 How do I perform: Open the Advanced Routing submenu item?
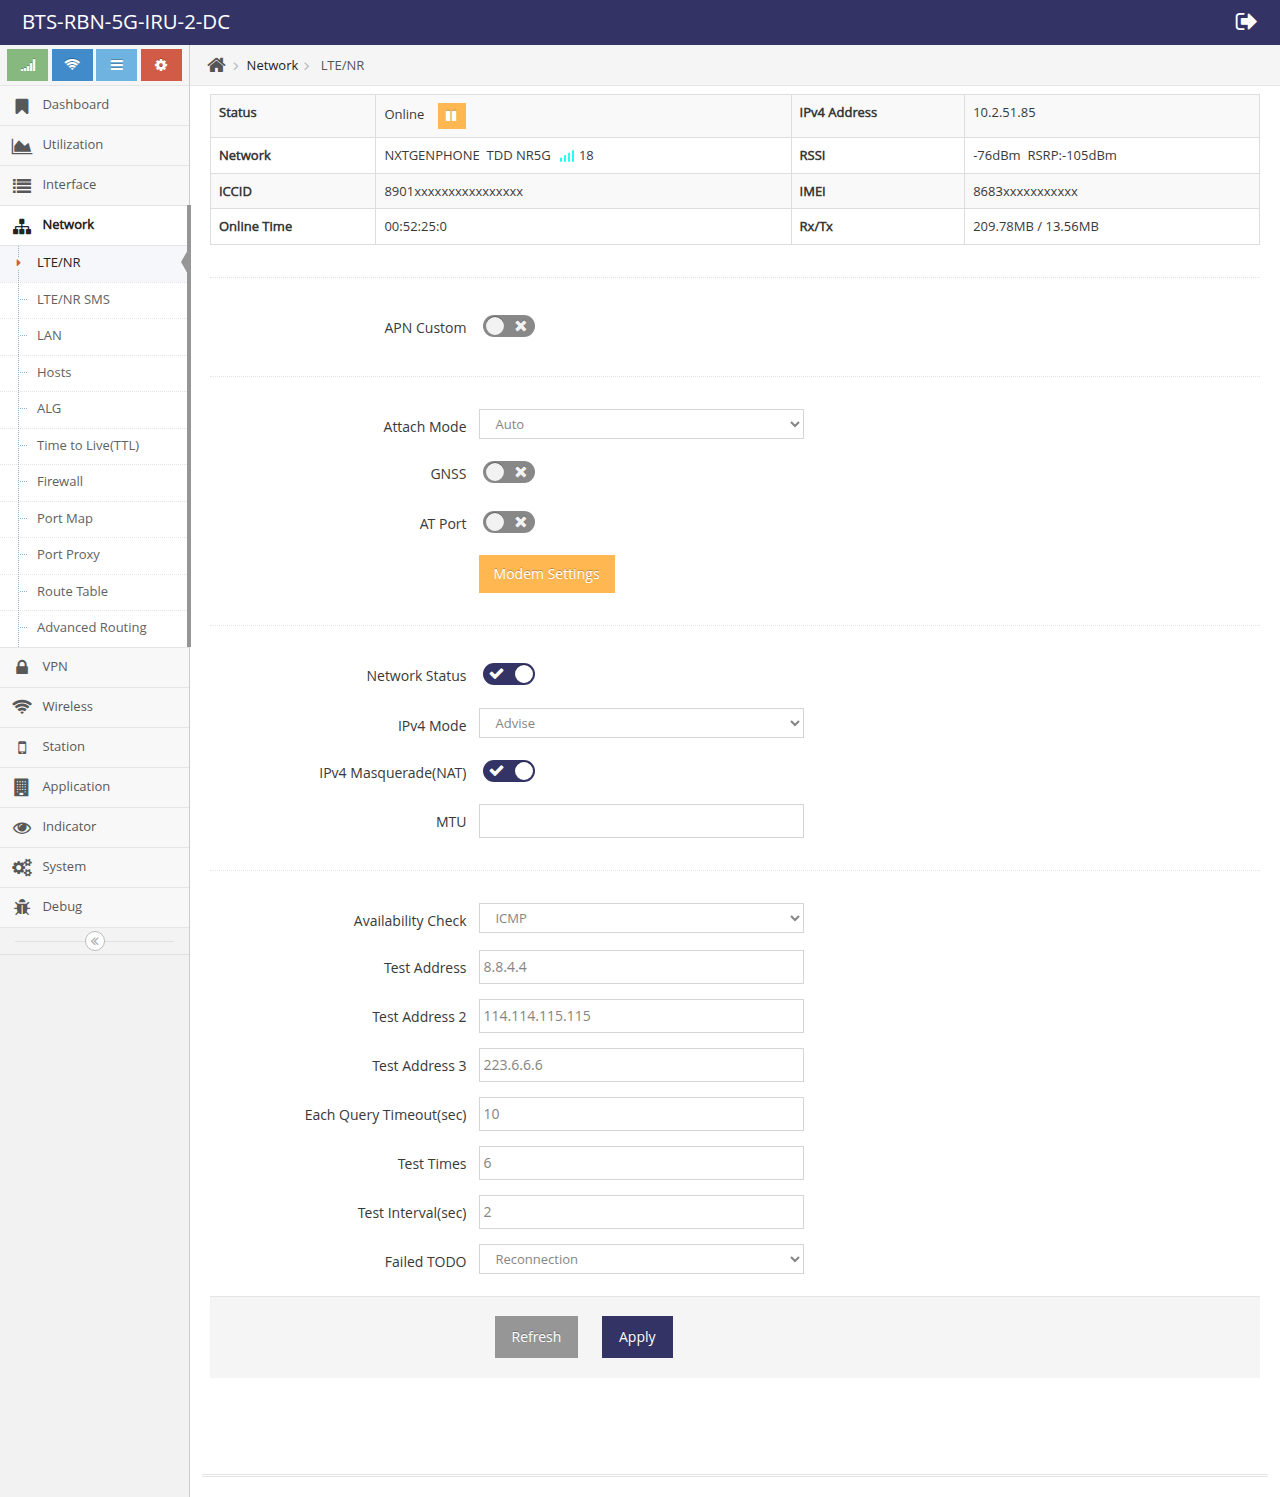pyautogui.click(x=92, y=627)
